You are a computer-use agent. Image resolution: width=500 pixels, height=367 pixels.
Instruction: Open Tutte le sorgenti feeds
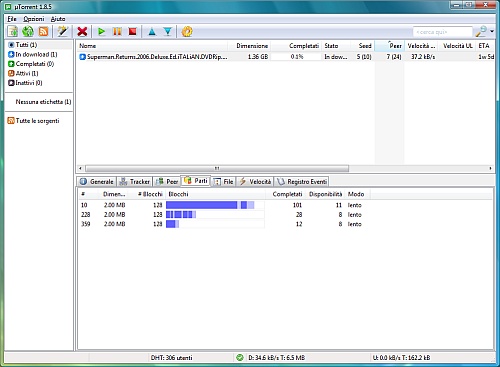(33, 121)
